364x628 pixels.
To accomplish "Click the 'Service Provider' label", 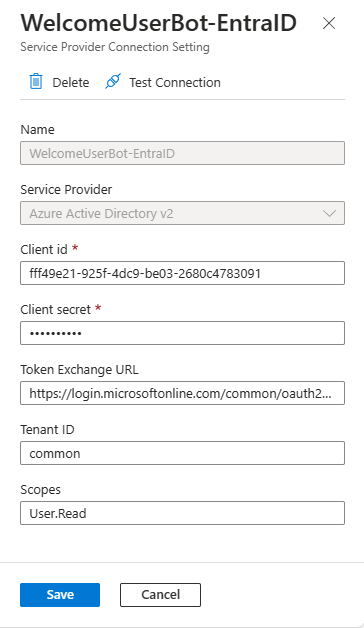I will 66,189.
